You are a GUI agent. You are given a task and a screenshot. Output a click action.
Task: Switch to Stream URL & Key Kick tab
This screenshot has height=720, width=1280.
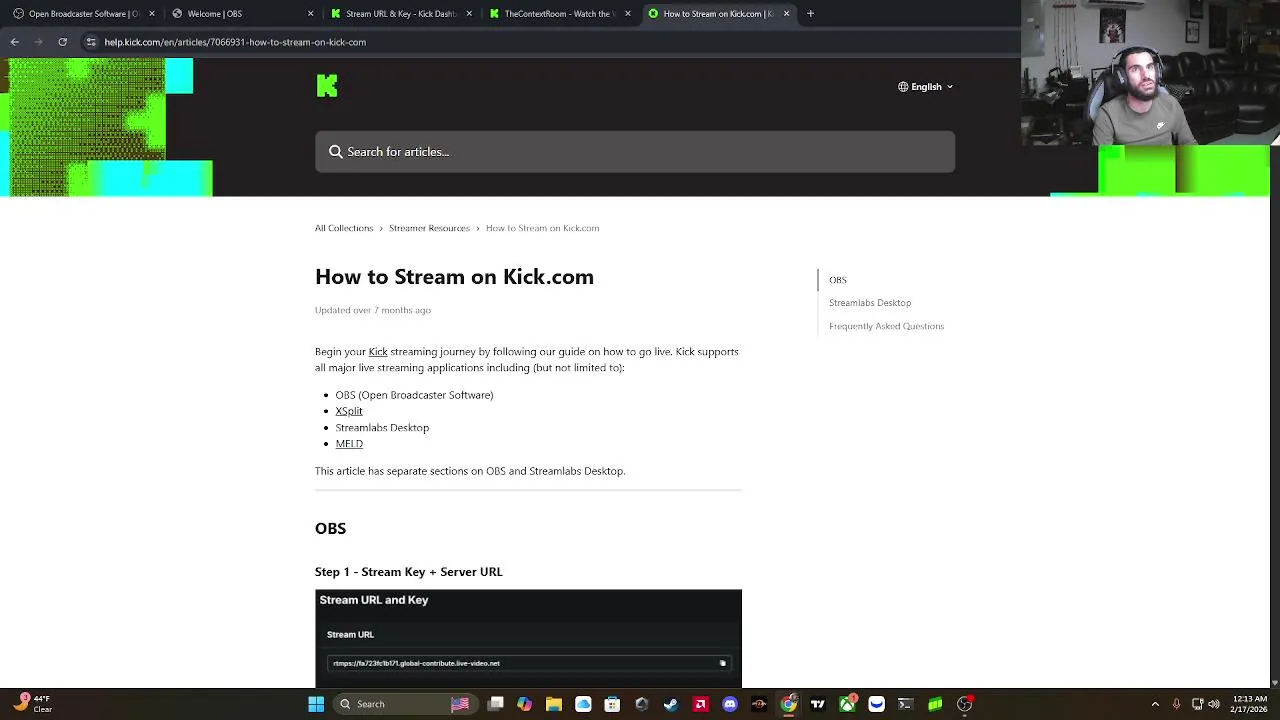point(400,14)
